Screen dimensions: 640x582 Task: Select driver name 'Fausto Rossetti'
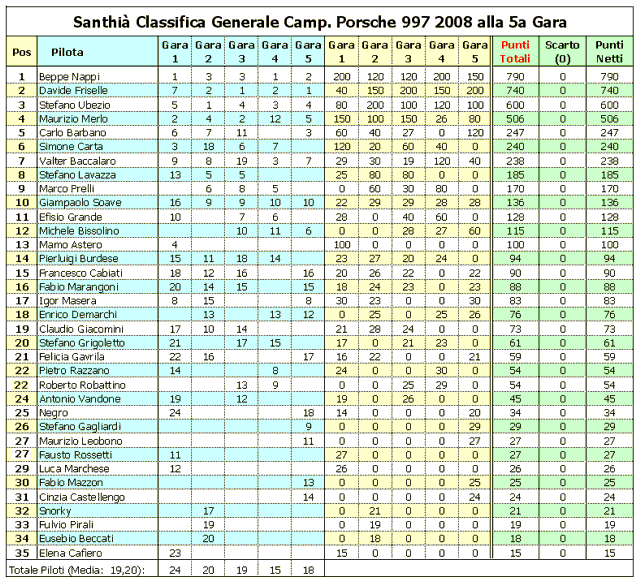point(76,455)
